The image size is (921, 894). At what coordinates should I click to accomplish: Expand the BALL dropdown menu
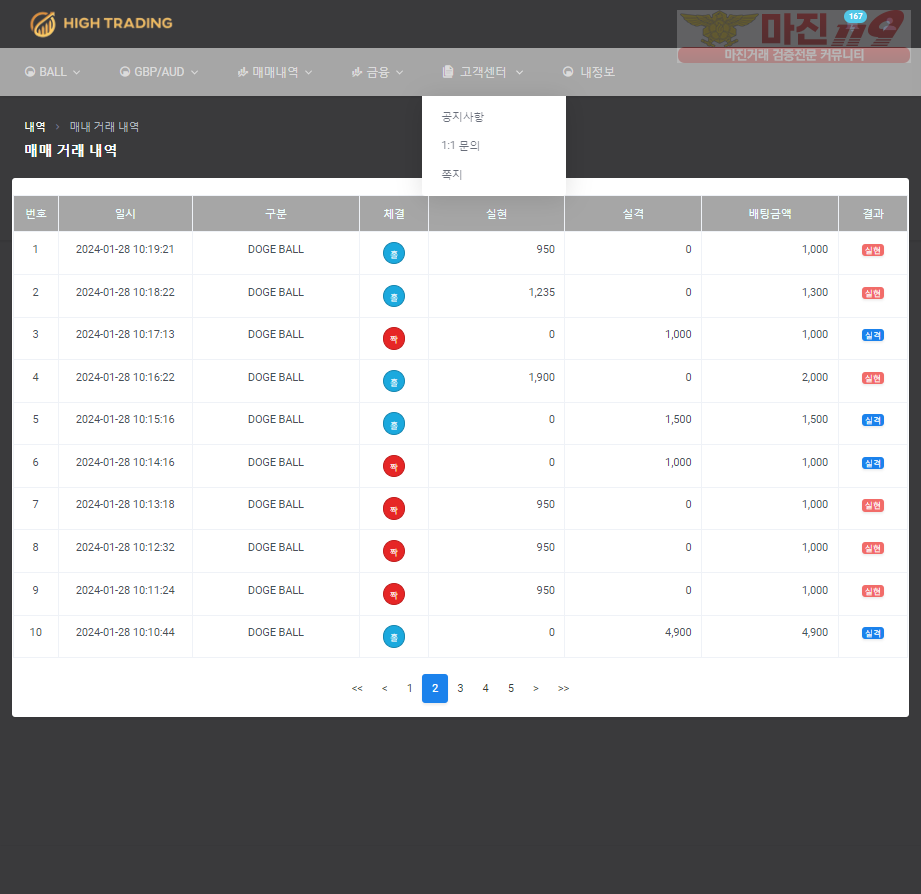coord(52,72)
